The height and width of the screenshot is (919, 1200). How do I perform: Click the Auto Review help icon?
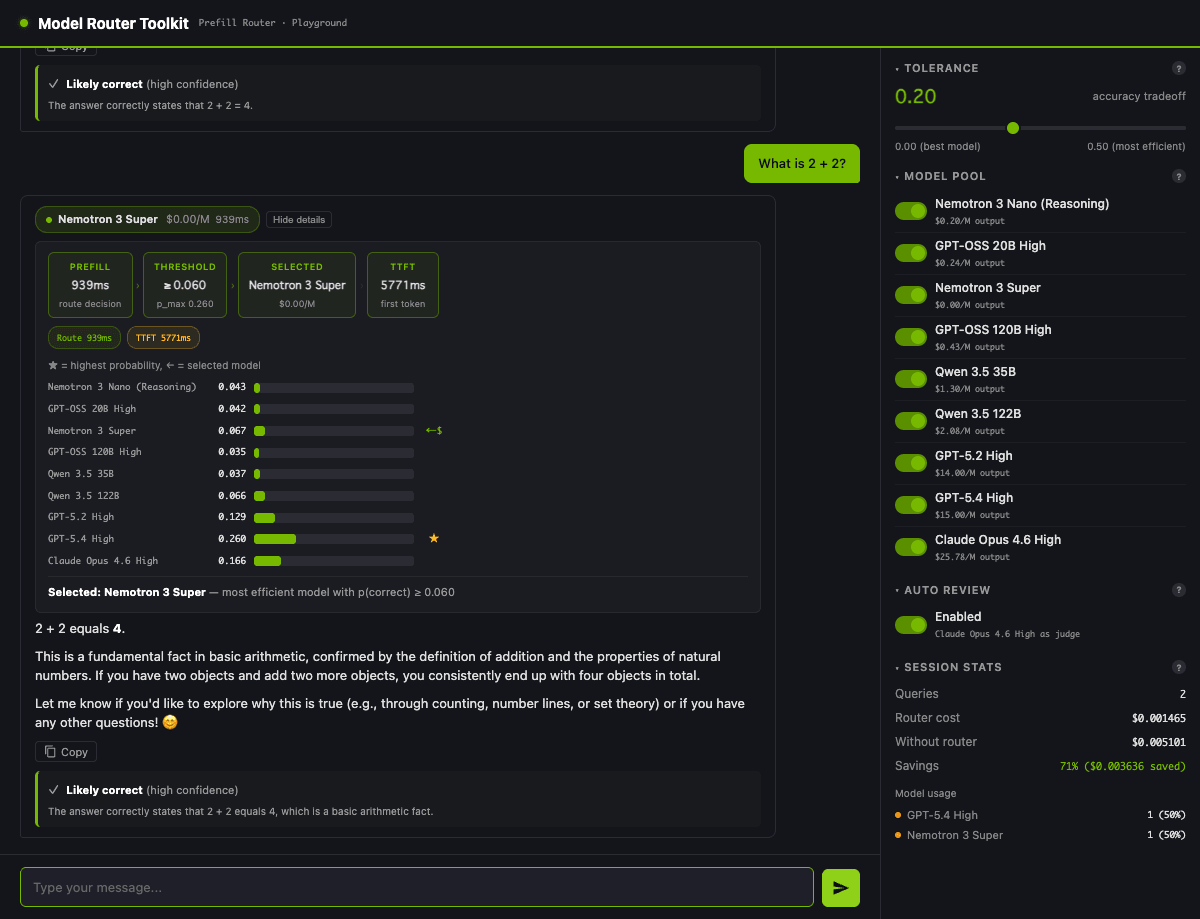(x=1179, y=590)
